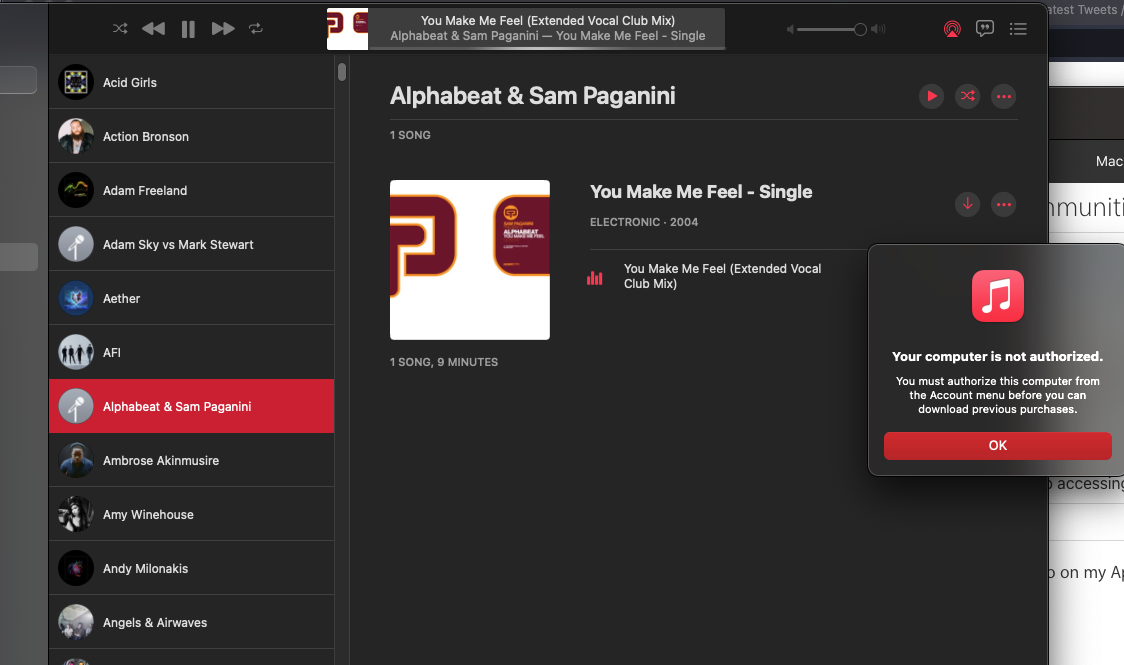Open more options for the album
Image resolution: width=1124 pixels, height=665 pixels.
coord(1003,204)
